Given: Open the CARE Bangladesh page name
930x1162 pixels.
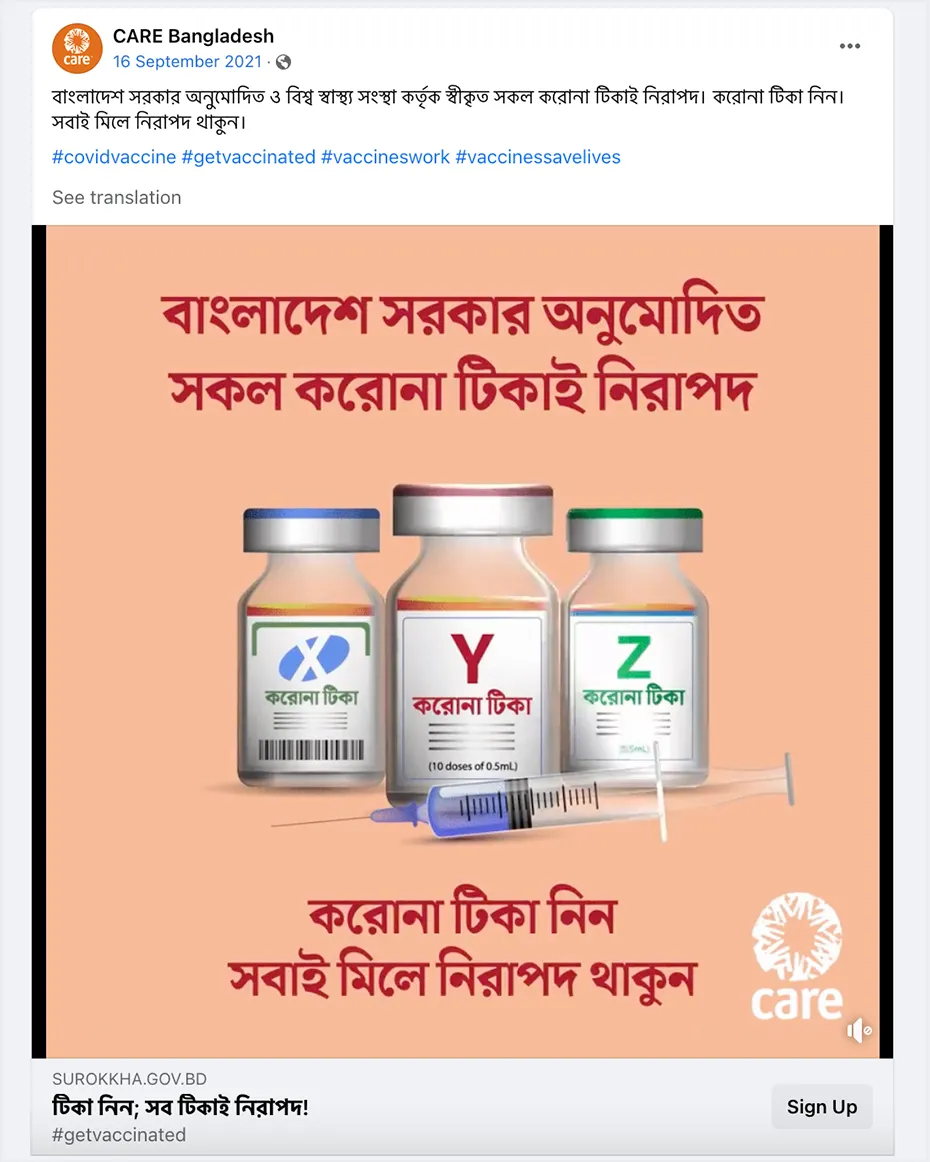Looking at the screenshot, I should point(193,36).
